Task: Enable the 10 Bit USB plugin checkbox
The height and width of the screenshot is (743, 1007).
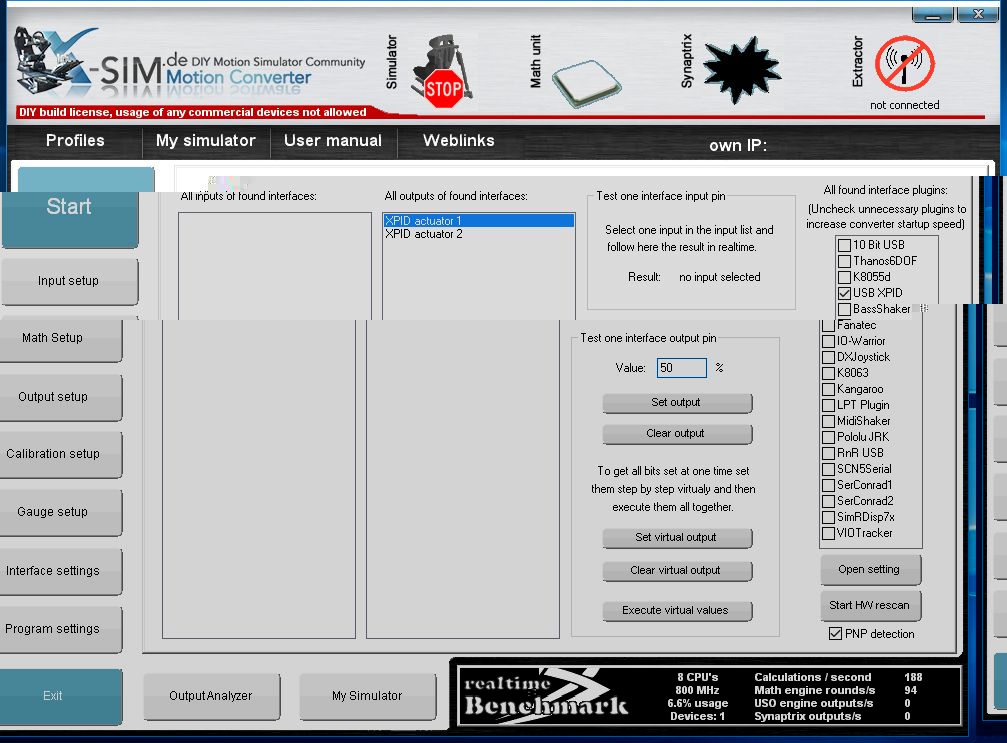Action: pyautogui.click(x=845, y=245)
